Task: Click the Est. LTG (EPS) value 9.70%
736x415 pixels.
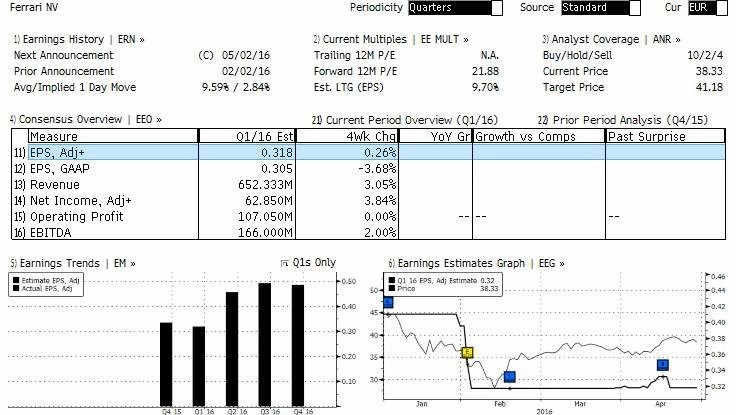Action: (x=485, y=87)
